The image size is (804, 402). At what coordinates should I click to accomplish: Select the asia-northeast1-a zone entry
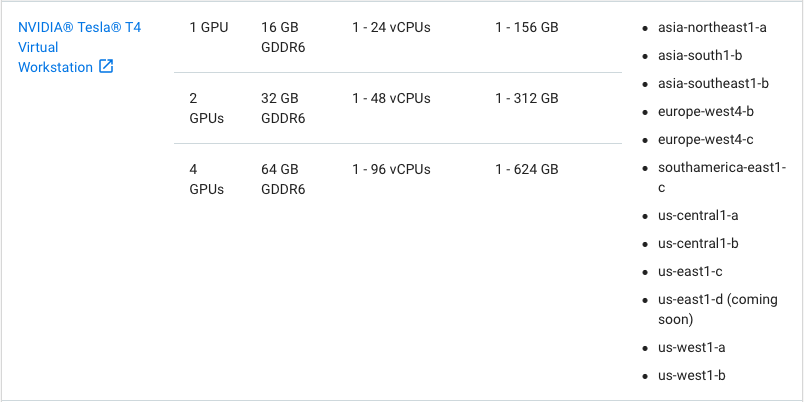[x=712, y=28]
